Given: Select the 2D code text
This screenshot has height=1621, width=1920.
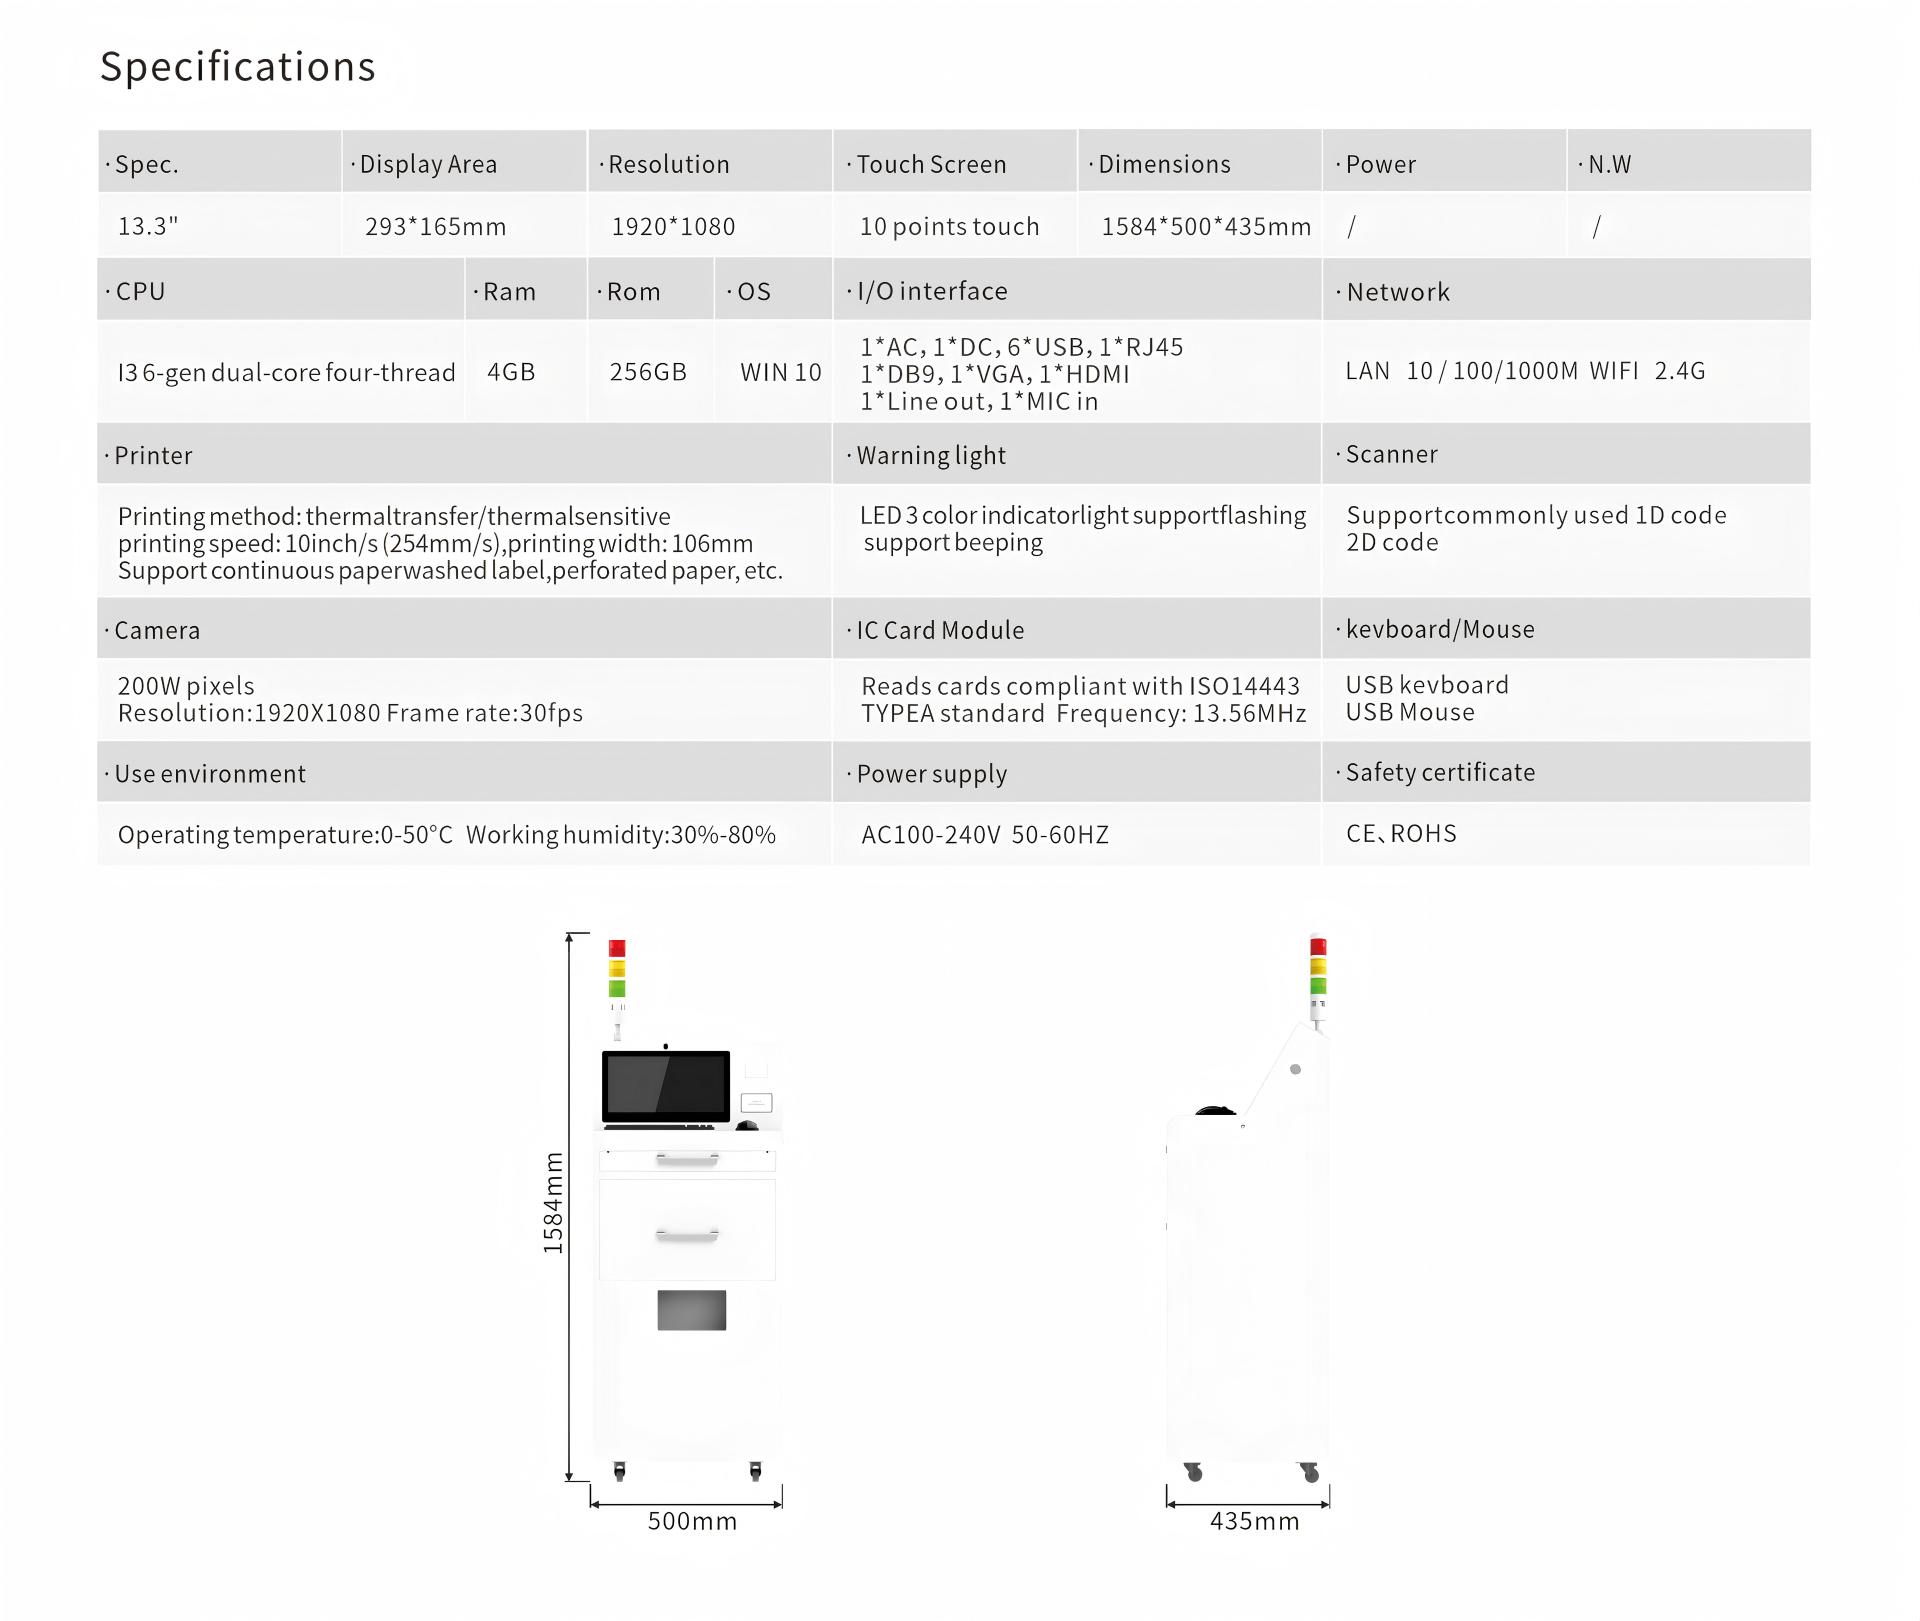Looking at the screenshot, I should (1392, 542).
